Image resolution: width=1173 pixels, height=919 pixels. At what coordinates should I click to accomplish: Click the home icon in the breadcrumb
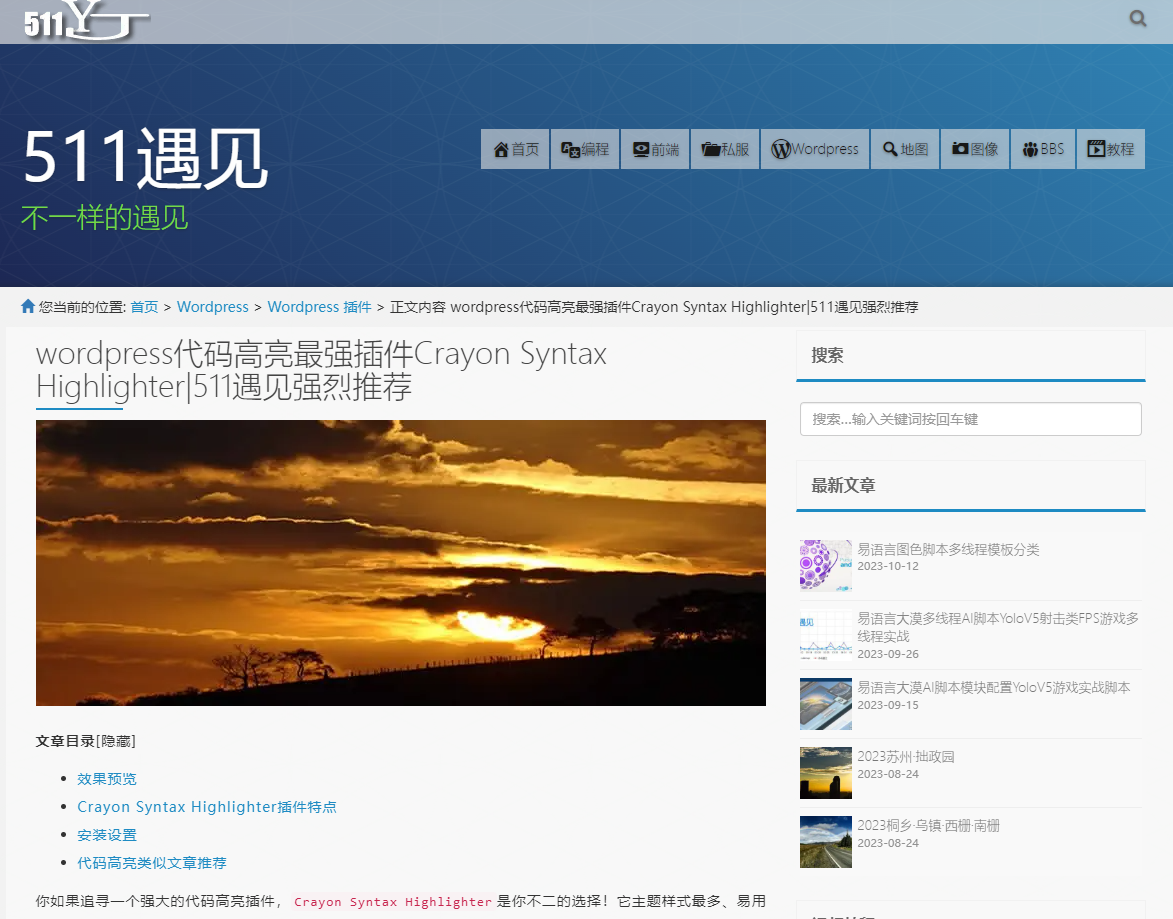[28, 306]
